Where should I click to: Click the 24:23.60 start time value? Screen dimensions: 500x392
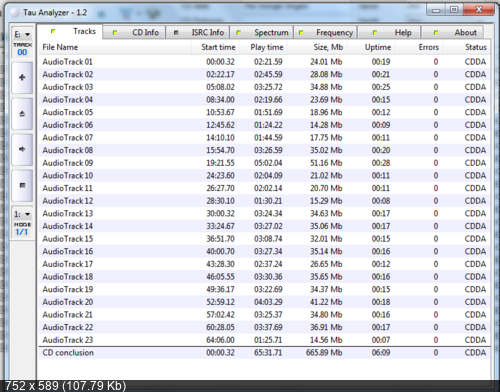(220, 176)
